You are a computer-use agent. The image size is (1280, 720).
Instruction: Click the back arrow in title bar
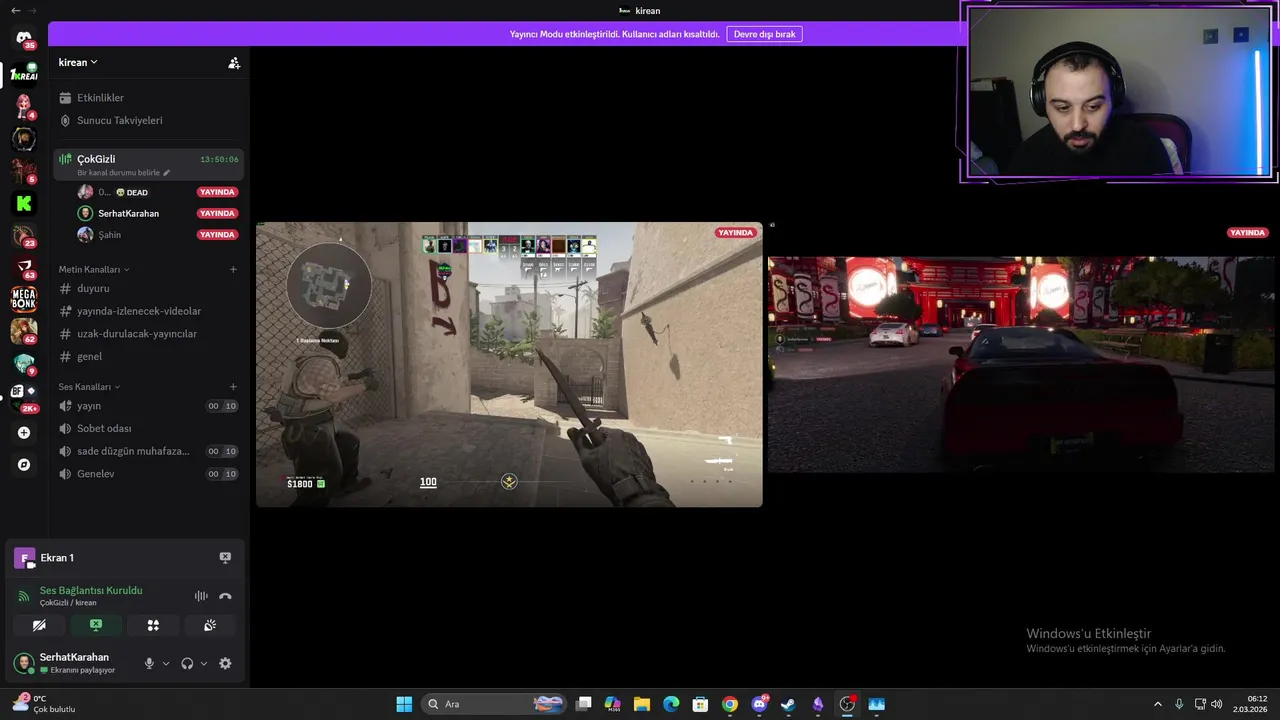[15, 10]
